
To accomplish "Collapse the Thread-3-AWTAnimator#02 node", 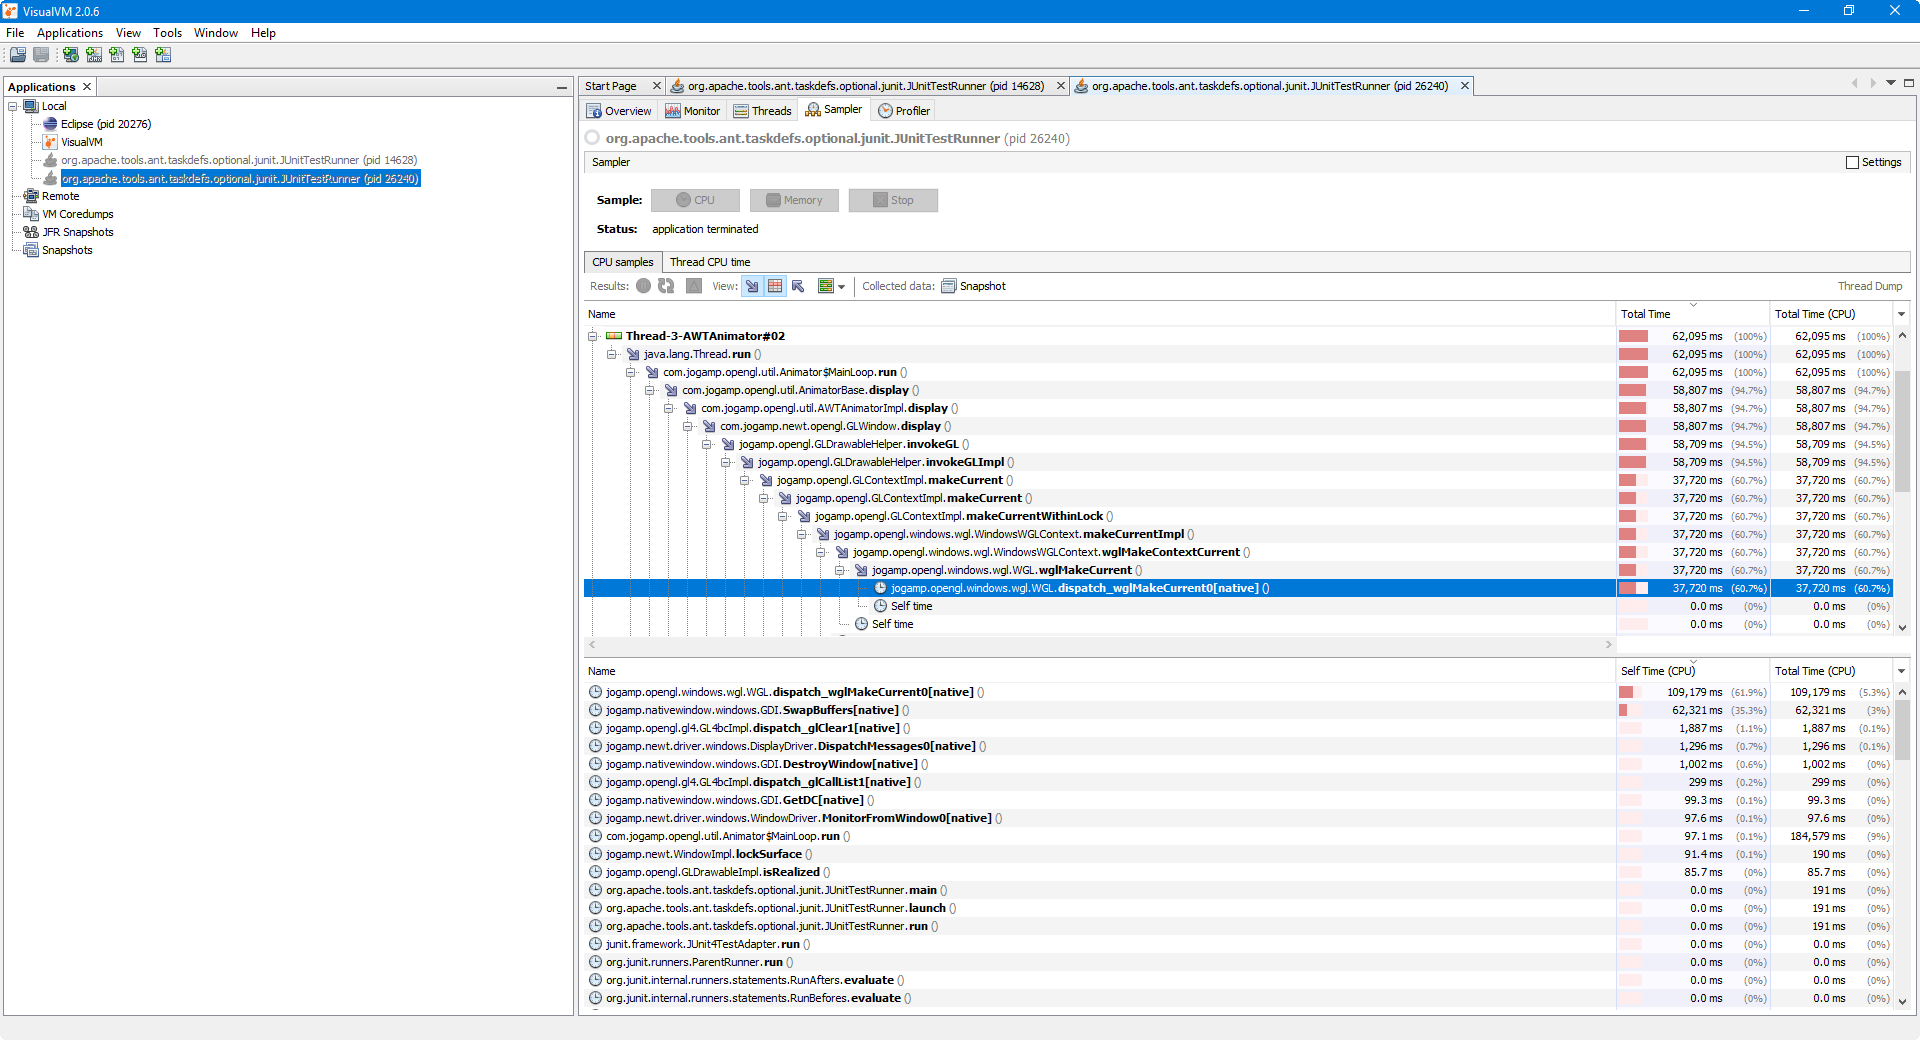I will coord(592,336).
